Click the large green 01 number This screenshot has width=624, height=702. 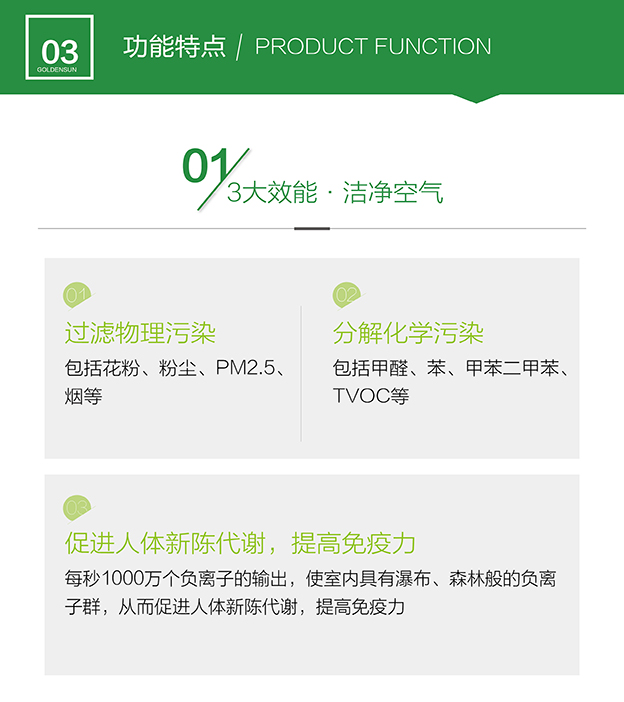click(x=203, y=166)
